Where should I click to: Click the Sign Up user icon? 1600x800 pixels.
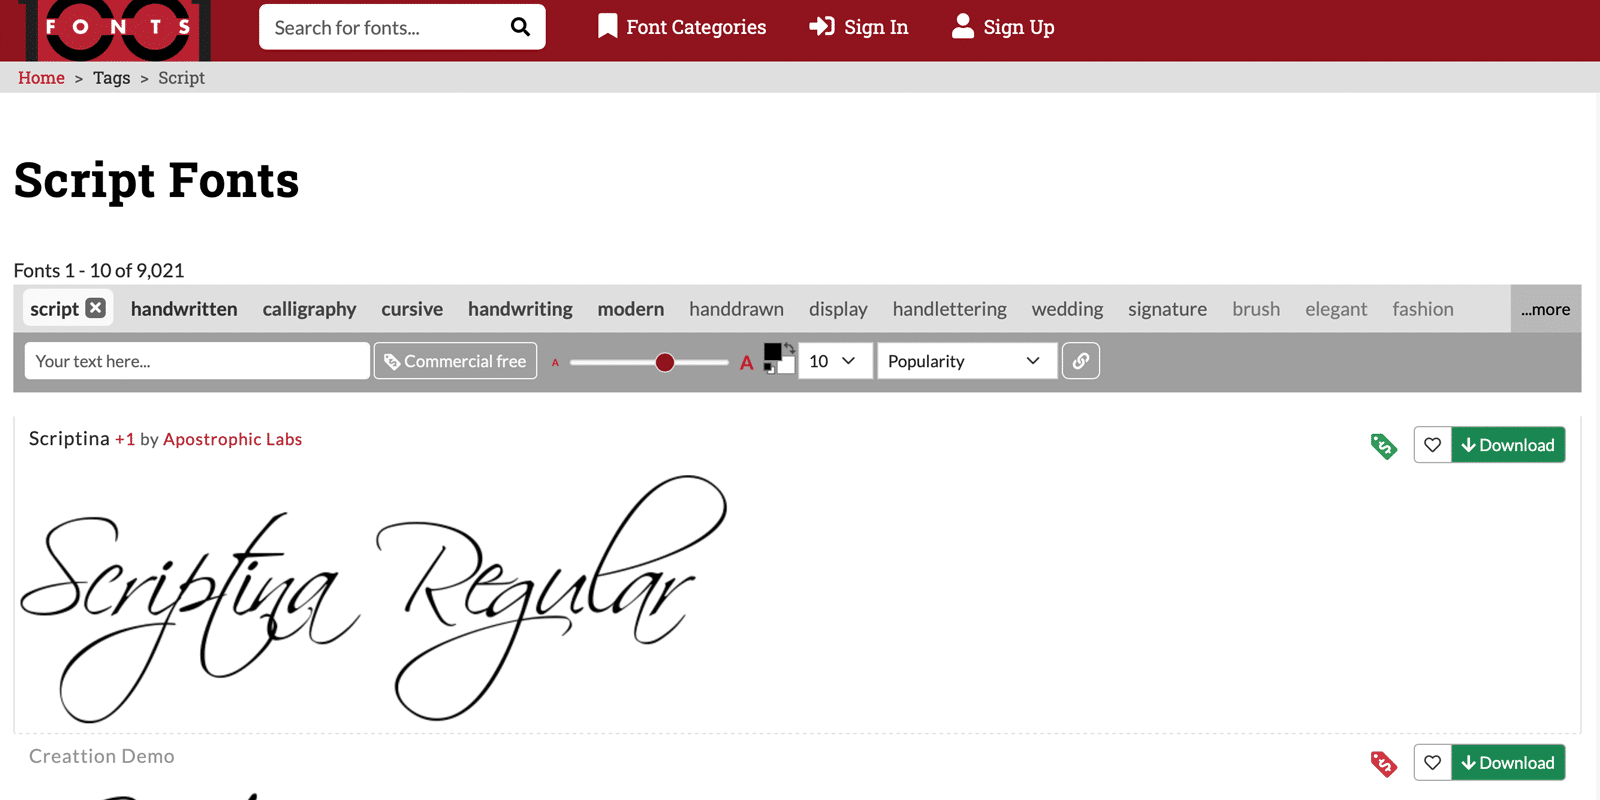click(x=963, y=26)
